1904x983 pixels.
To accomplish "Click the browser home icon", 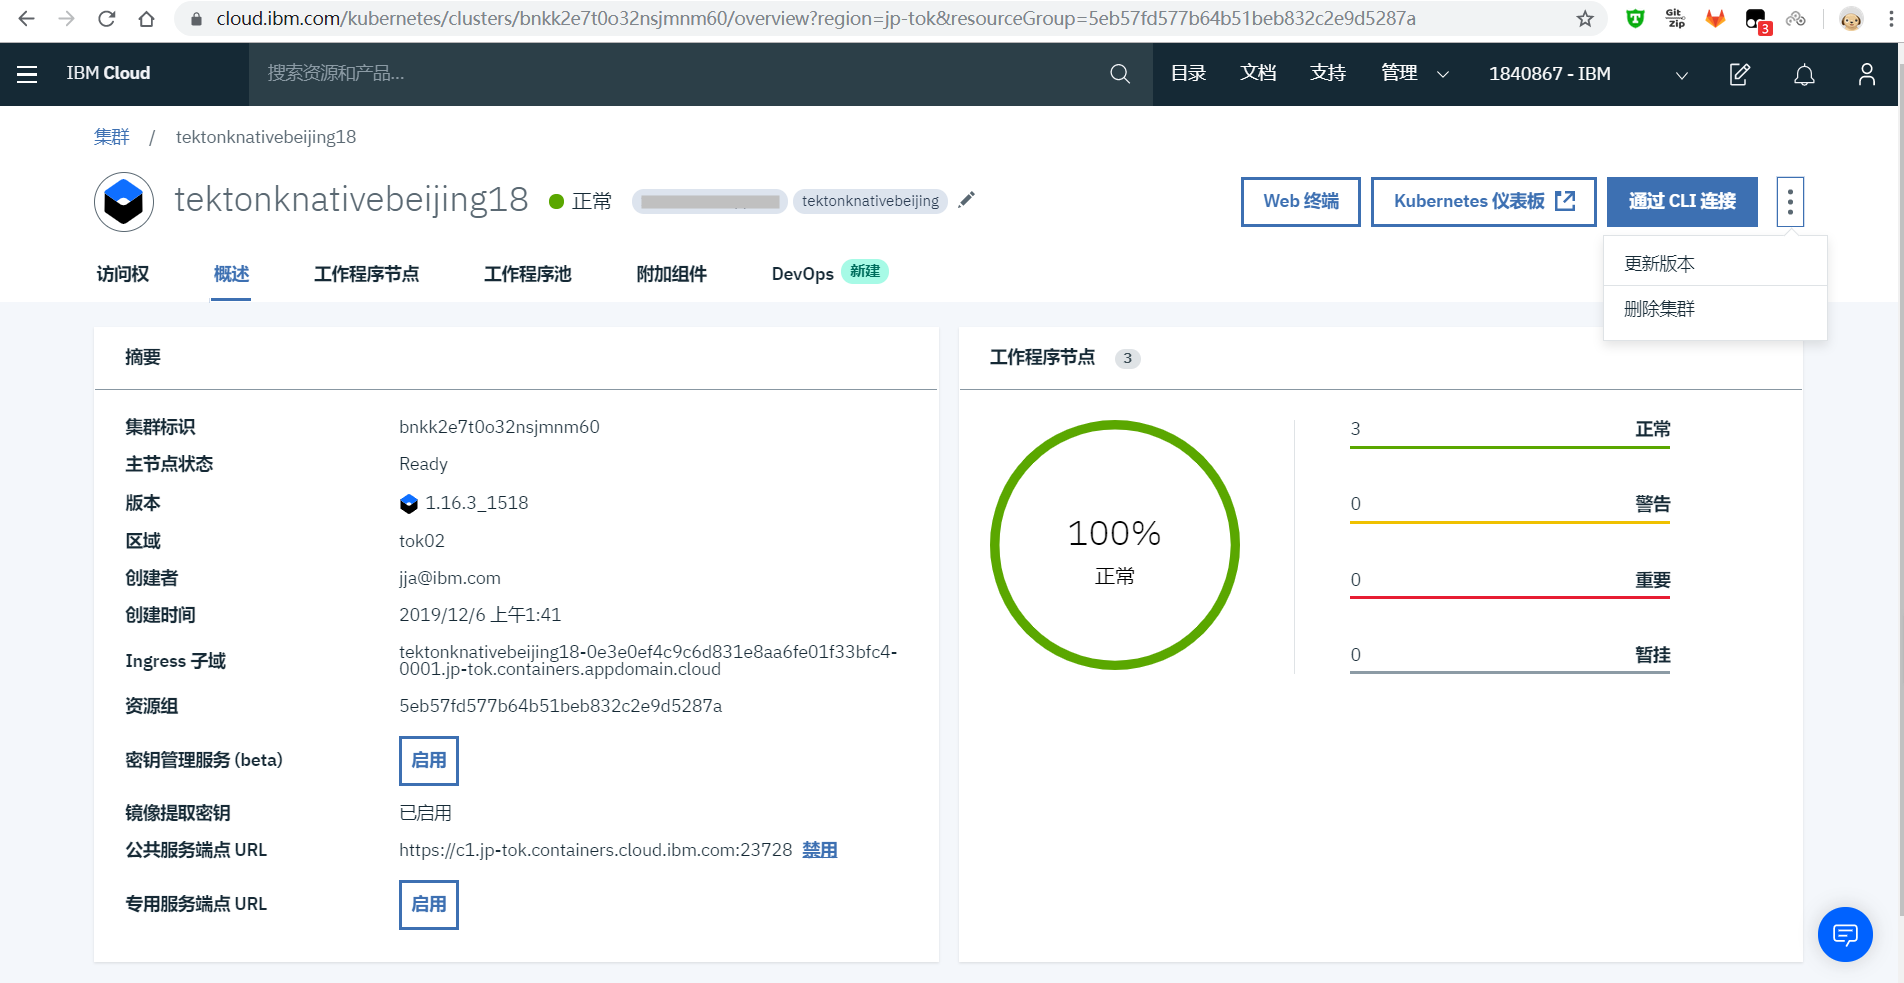I will pyautogui.click(x=146, y=19).
